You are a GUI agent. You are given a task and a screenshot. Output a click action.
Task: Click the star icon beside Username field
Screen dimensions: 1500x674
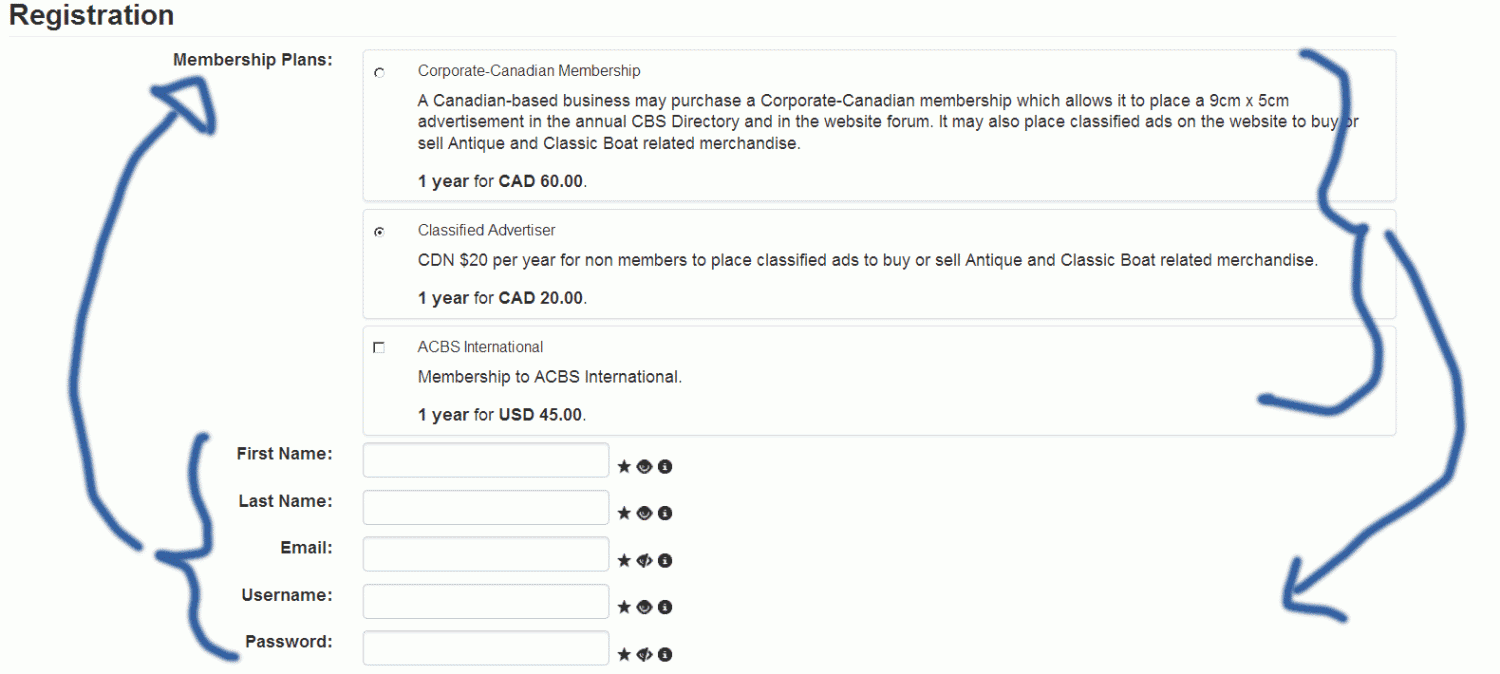[624, 607]
